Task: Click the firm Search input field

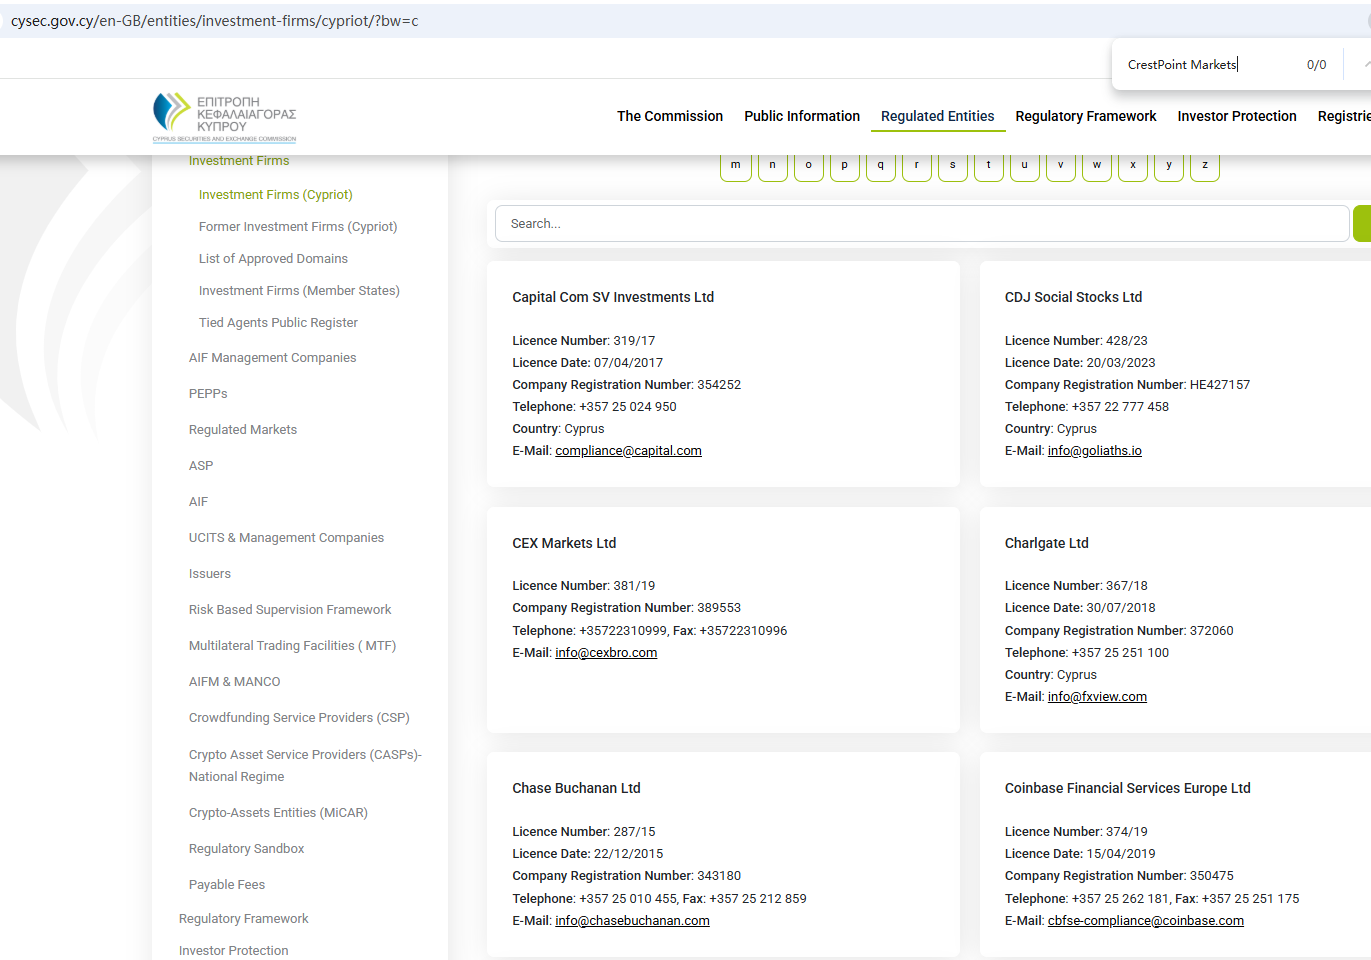Action: point(920,224)
